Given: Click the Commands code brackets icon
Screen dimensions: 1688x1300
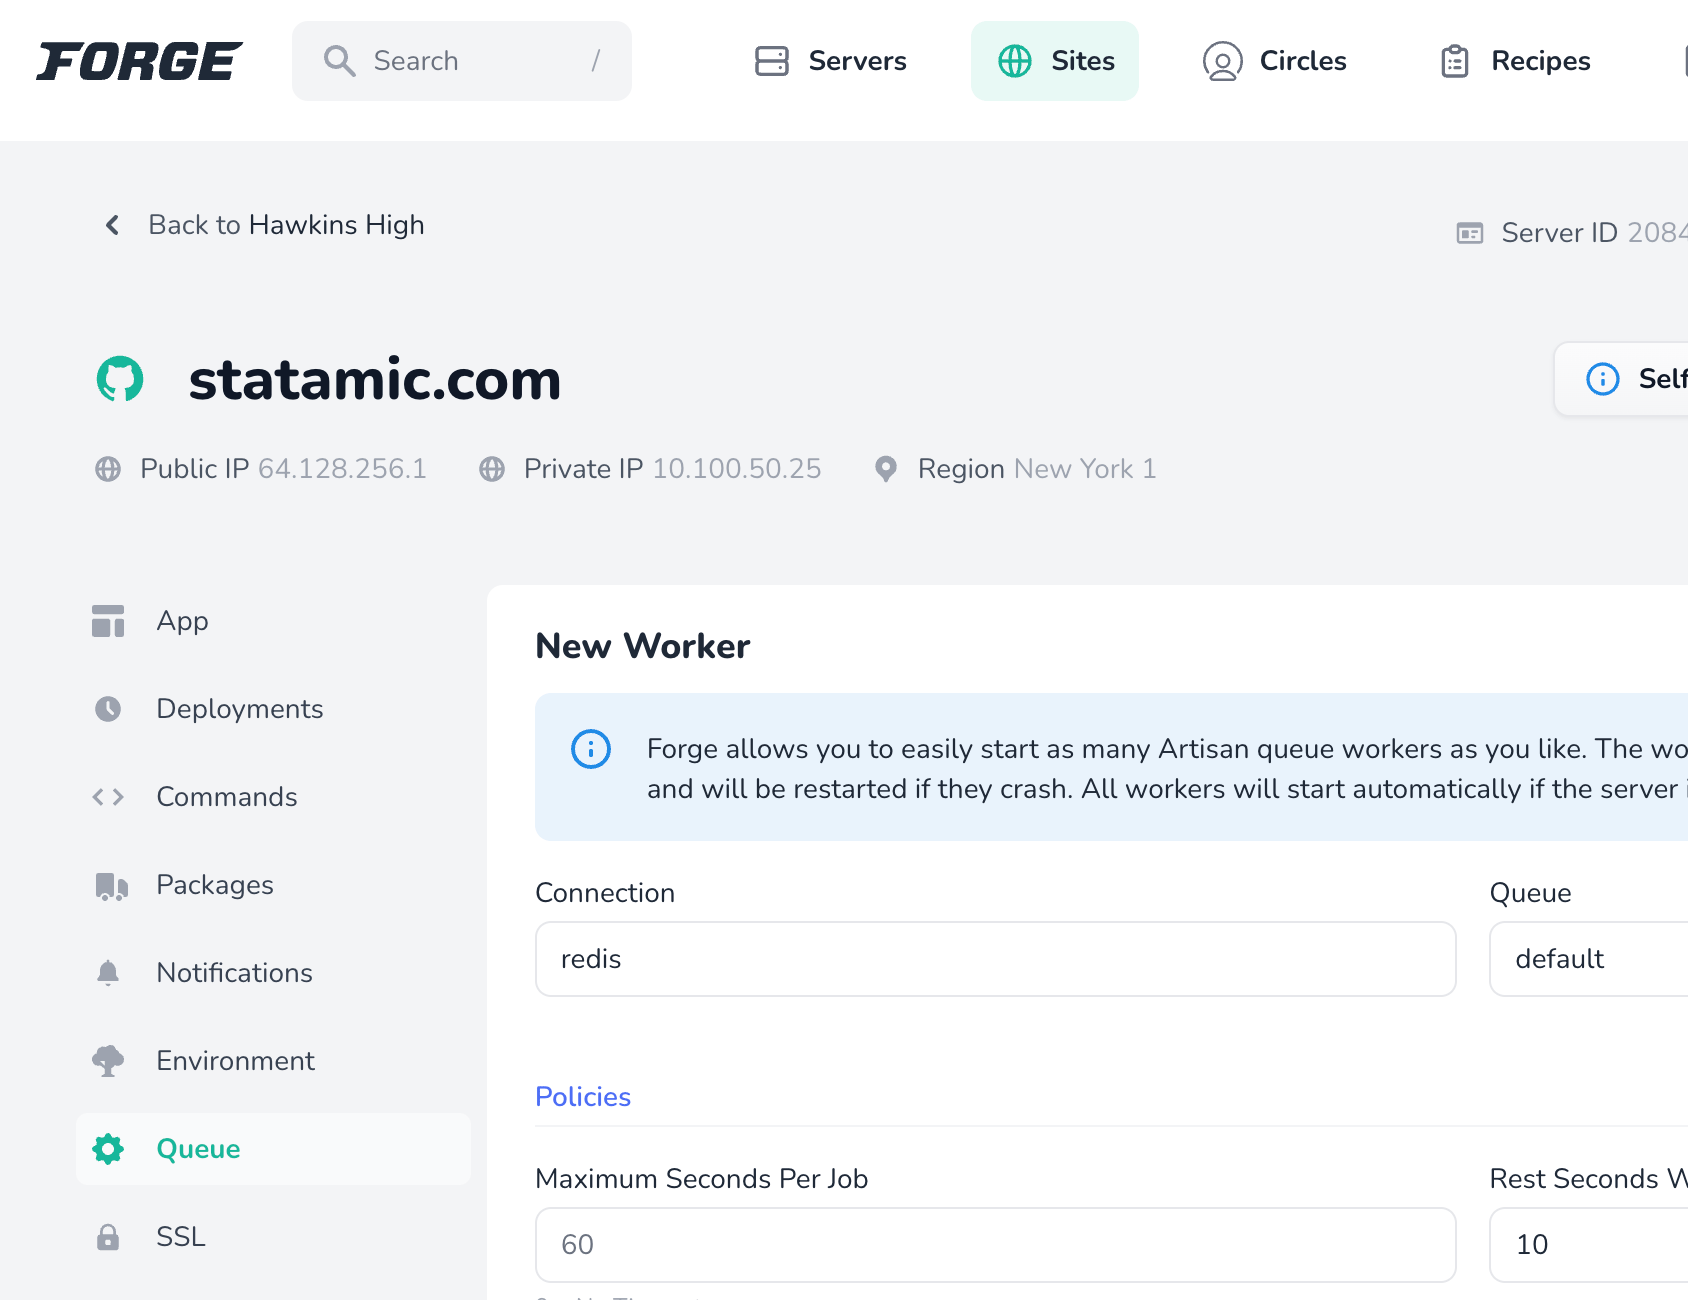Looking at the screenshot, I should pyautogui.click(x=107, y=797).
